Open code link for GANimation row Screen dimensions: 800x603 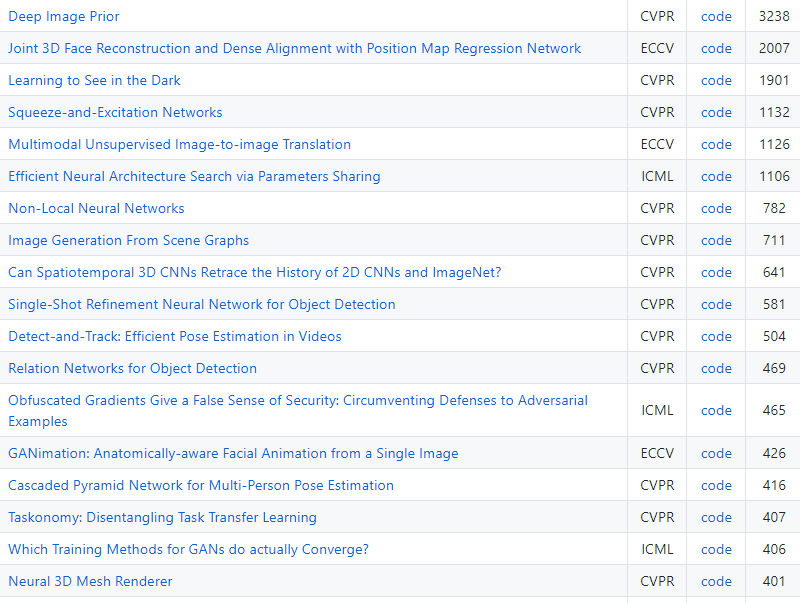(716, 453)
